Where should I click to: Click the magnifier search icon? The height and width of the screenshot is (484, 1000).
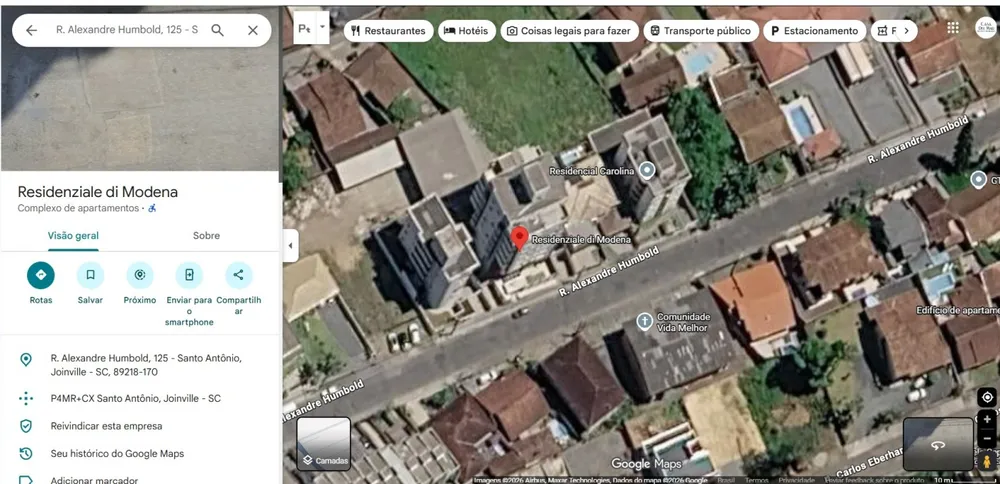click(217, 31)
